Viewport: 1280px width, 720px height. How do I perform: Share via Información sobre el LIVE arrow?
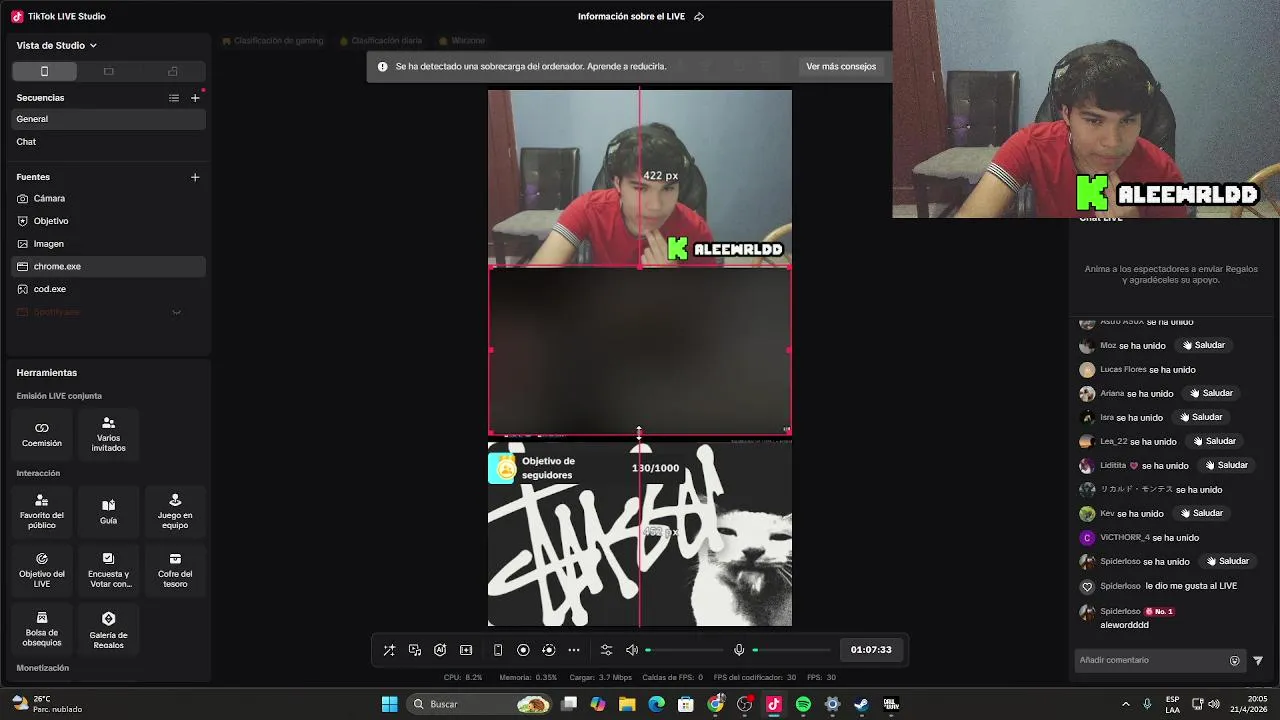point(699,16)
